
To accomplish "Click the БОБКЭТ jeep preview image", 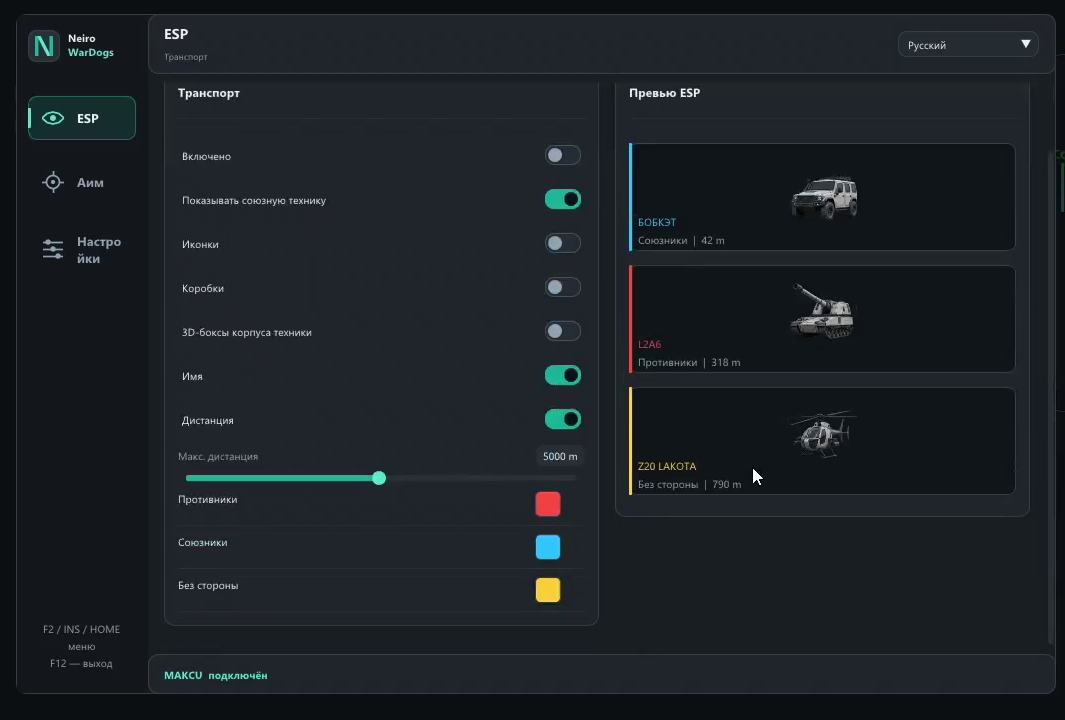I will point(824,197).
